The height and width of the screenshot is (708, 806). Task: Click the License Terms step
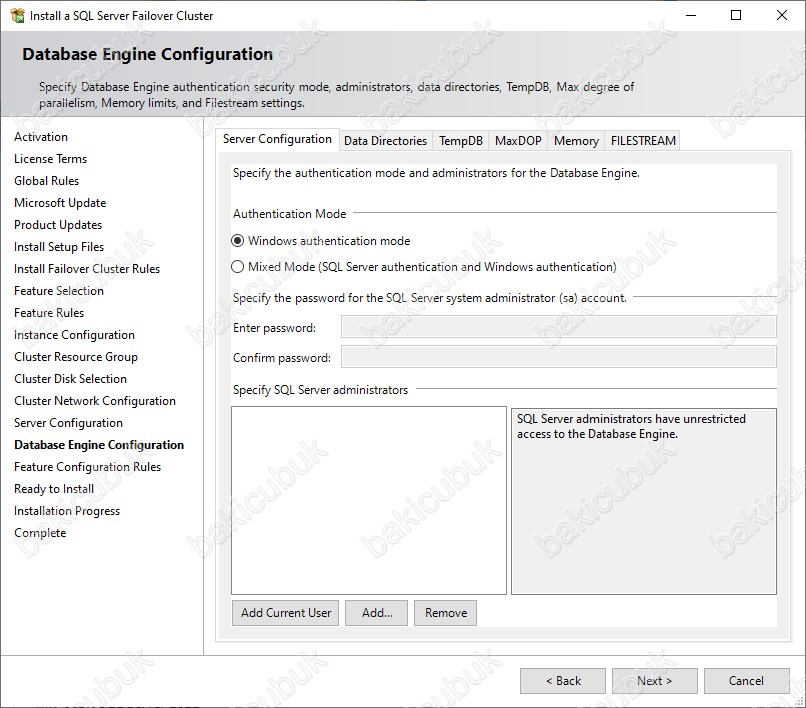pyautogui.click(x=50, y=159)
